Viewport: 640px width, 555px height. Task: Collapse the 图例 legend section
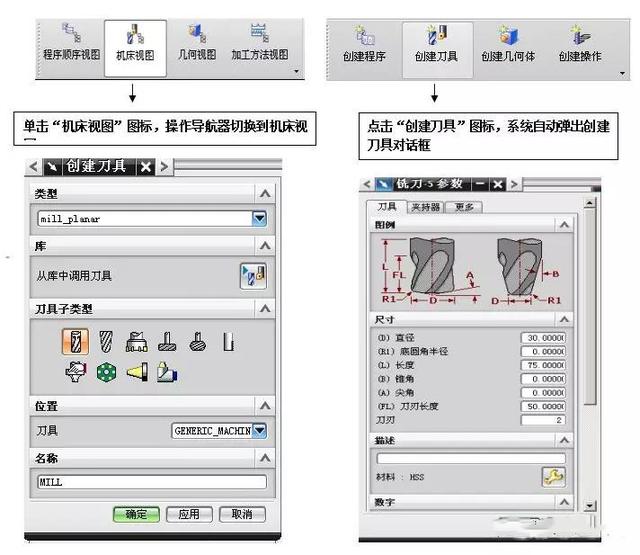pyautogui.click(x=564, y=224)
